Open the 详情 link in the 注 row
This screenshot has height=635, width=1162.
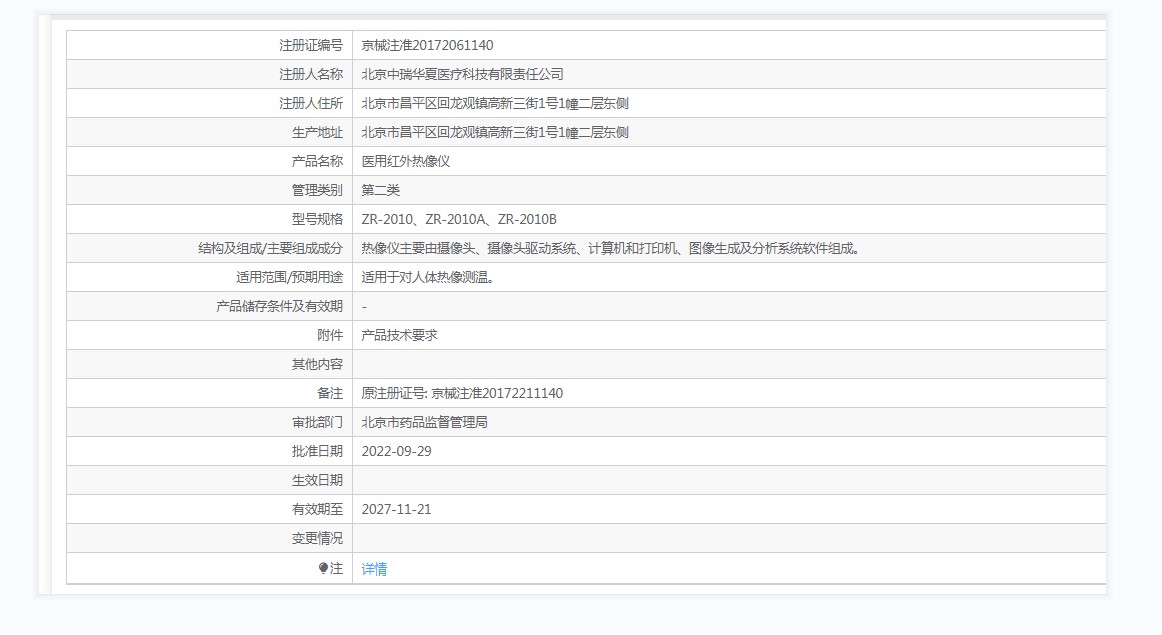(x=374, y=568)
